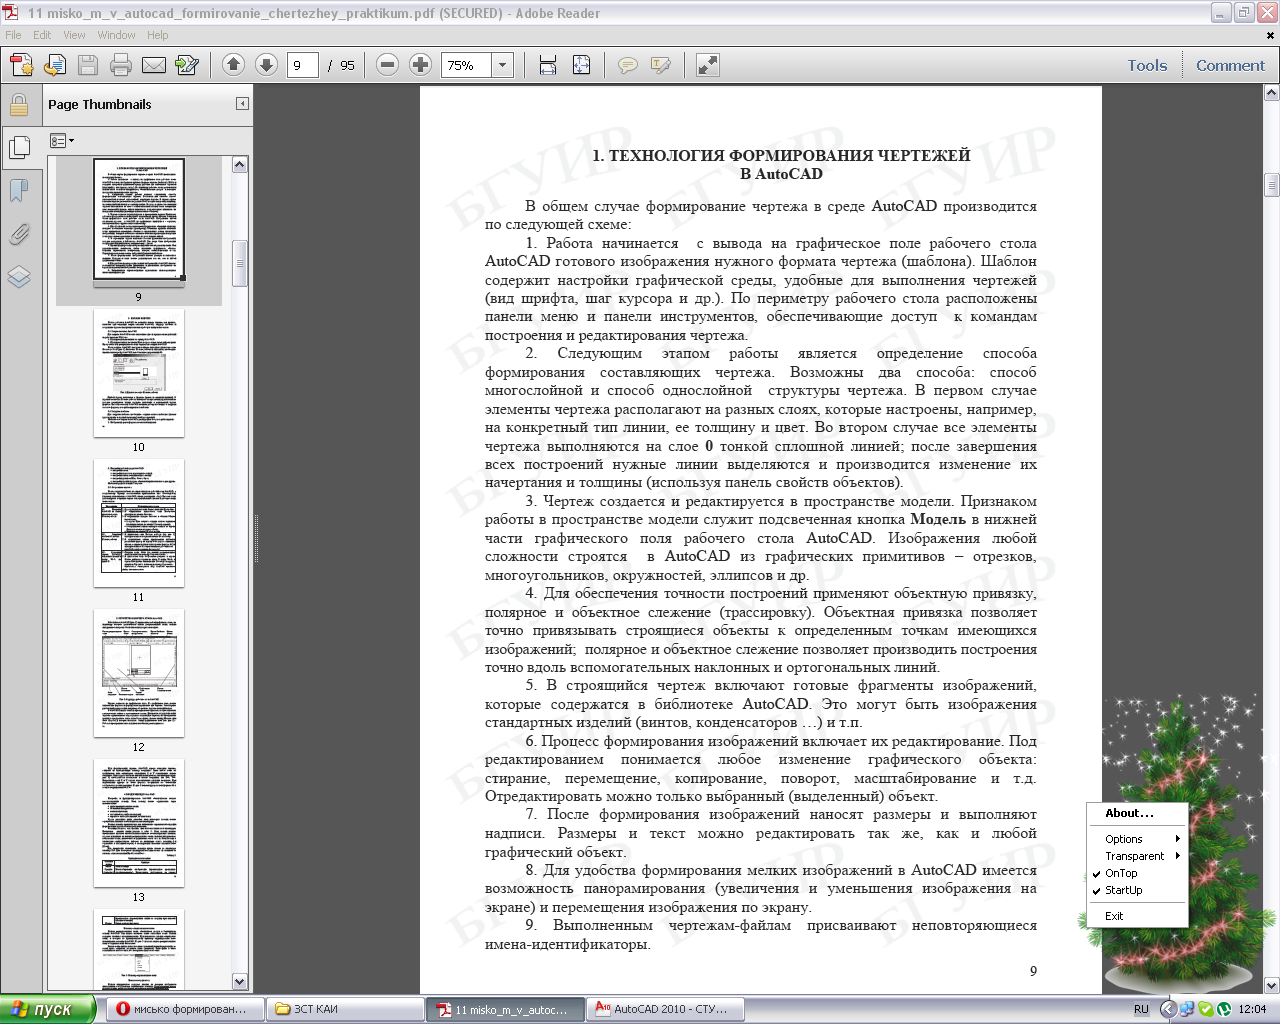Click the Save file toolbar icon
Viewport: 1280px width, 1024px height.
click(88, 66)
